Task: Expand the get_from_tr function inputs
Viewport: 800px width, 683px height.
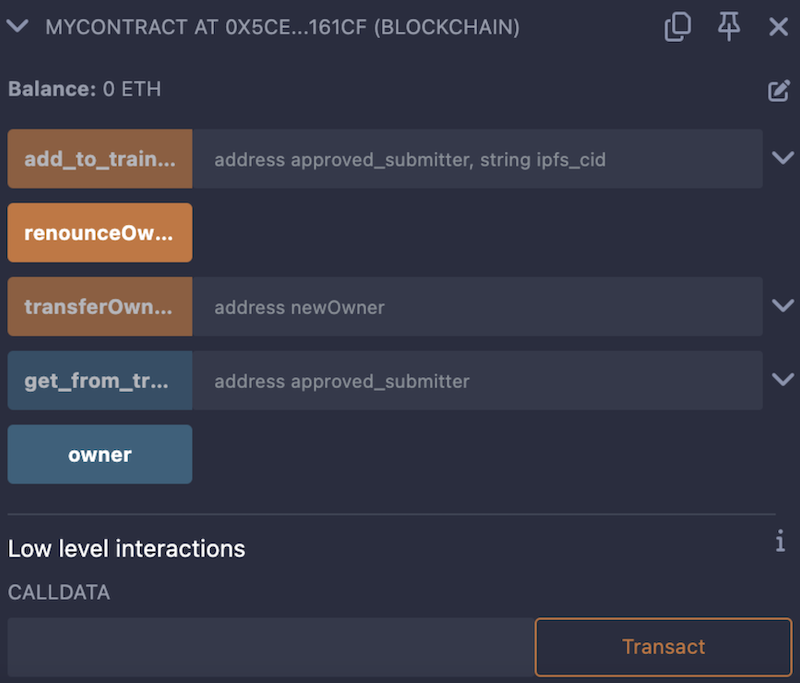Action: [x=783, y=379]
